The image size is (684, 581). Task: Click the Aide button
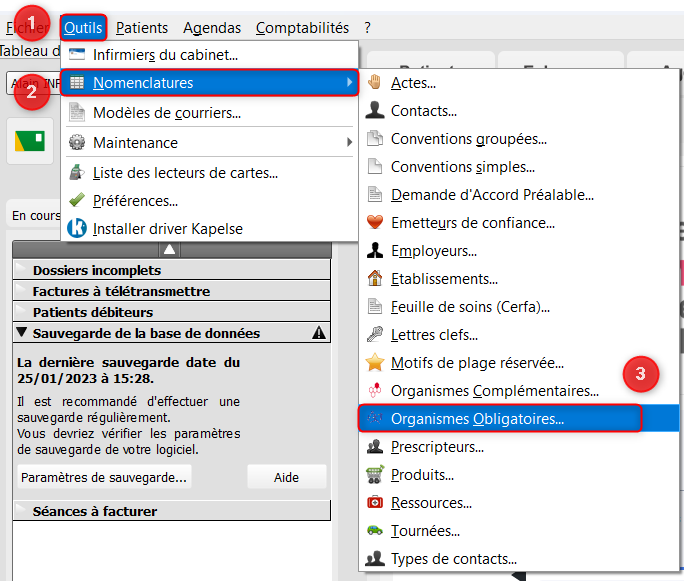pyautogui.click(x=286, y=478)
